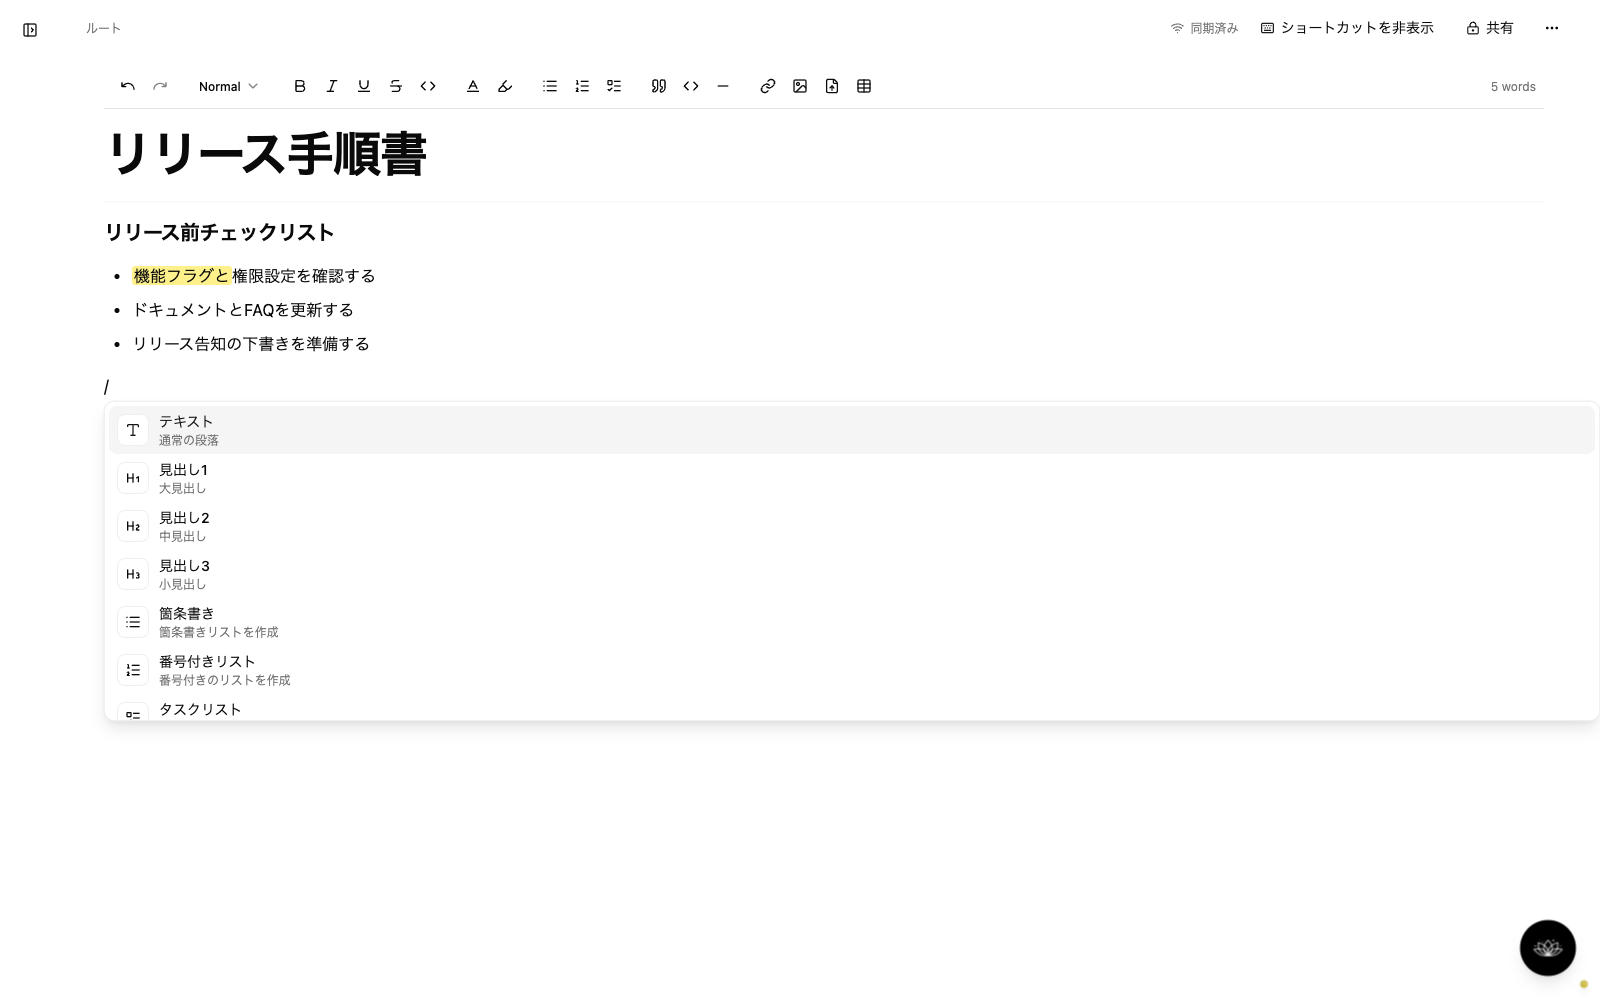Insert a table from toolbar
This screenshot has width=1600, height=1000.
point(864,86)
